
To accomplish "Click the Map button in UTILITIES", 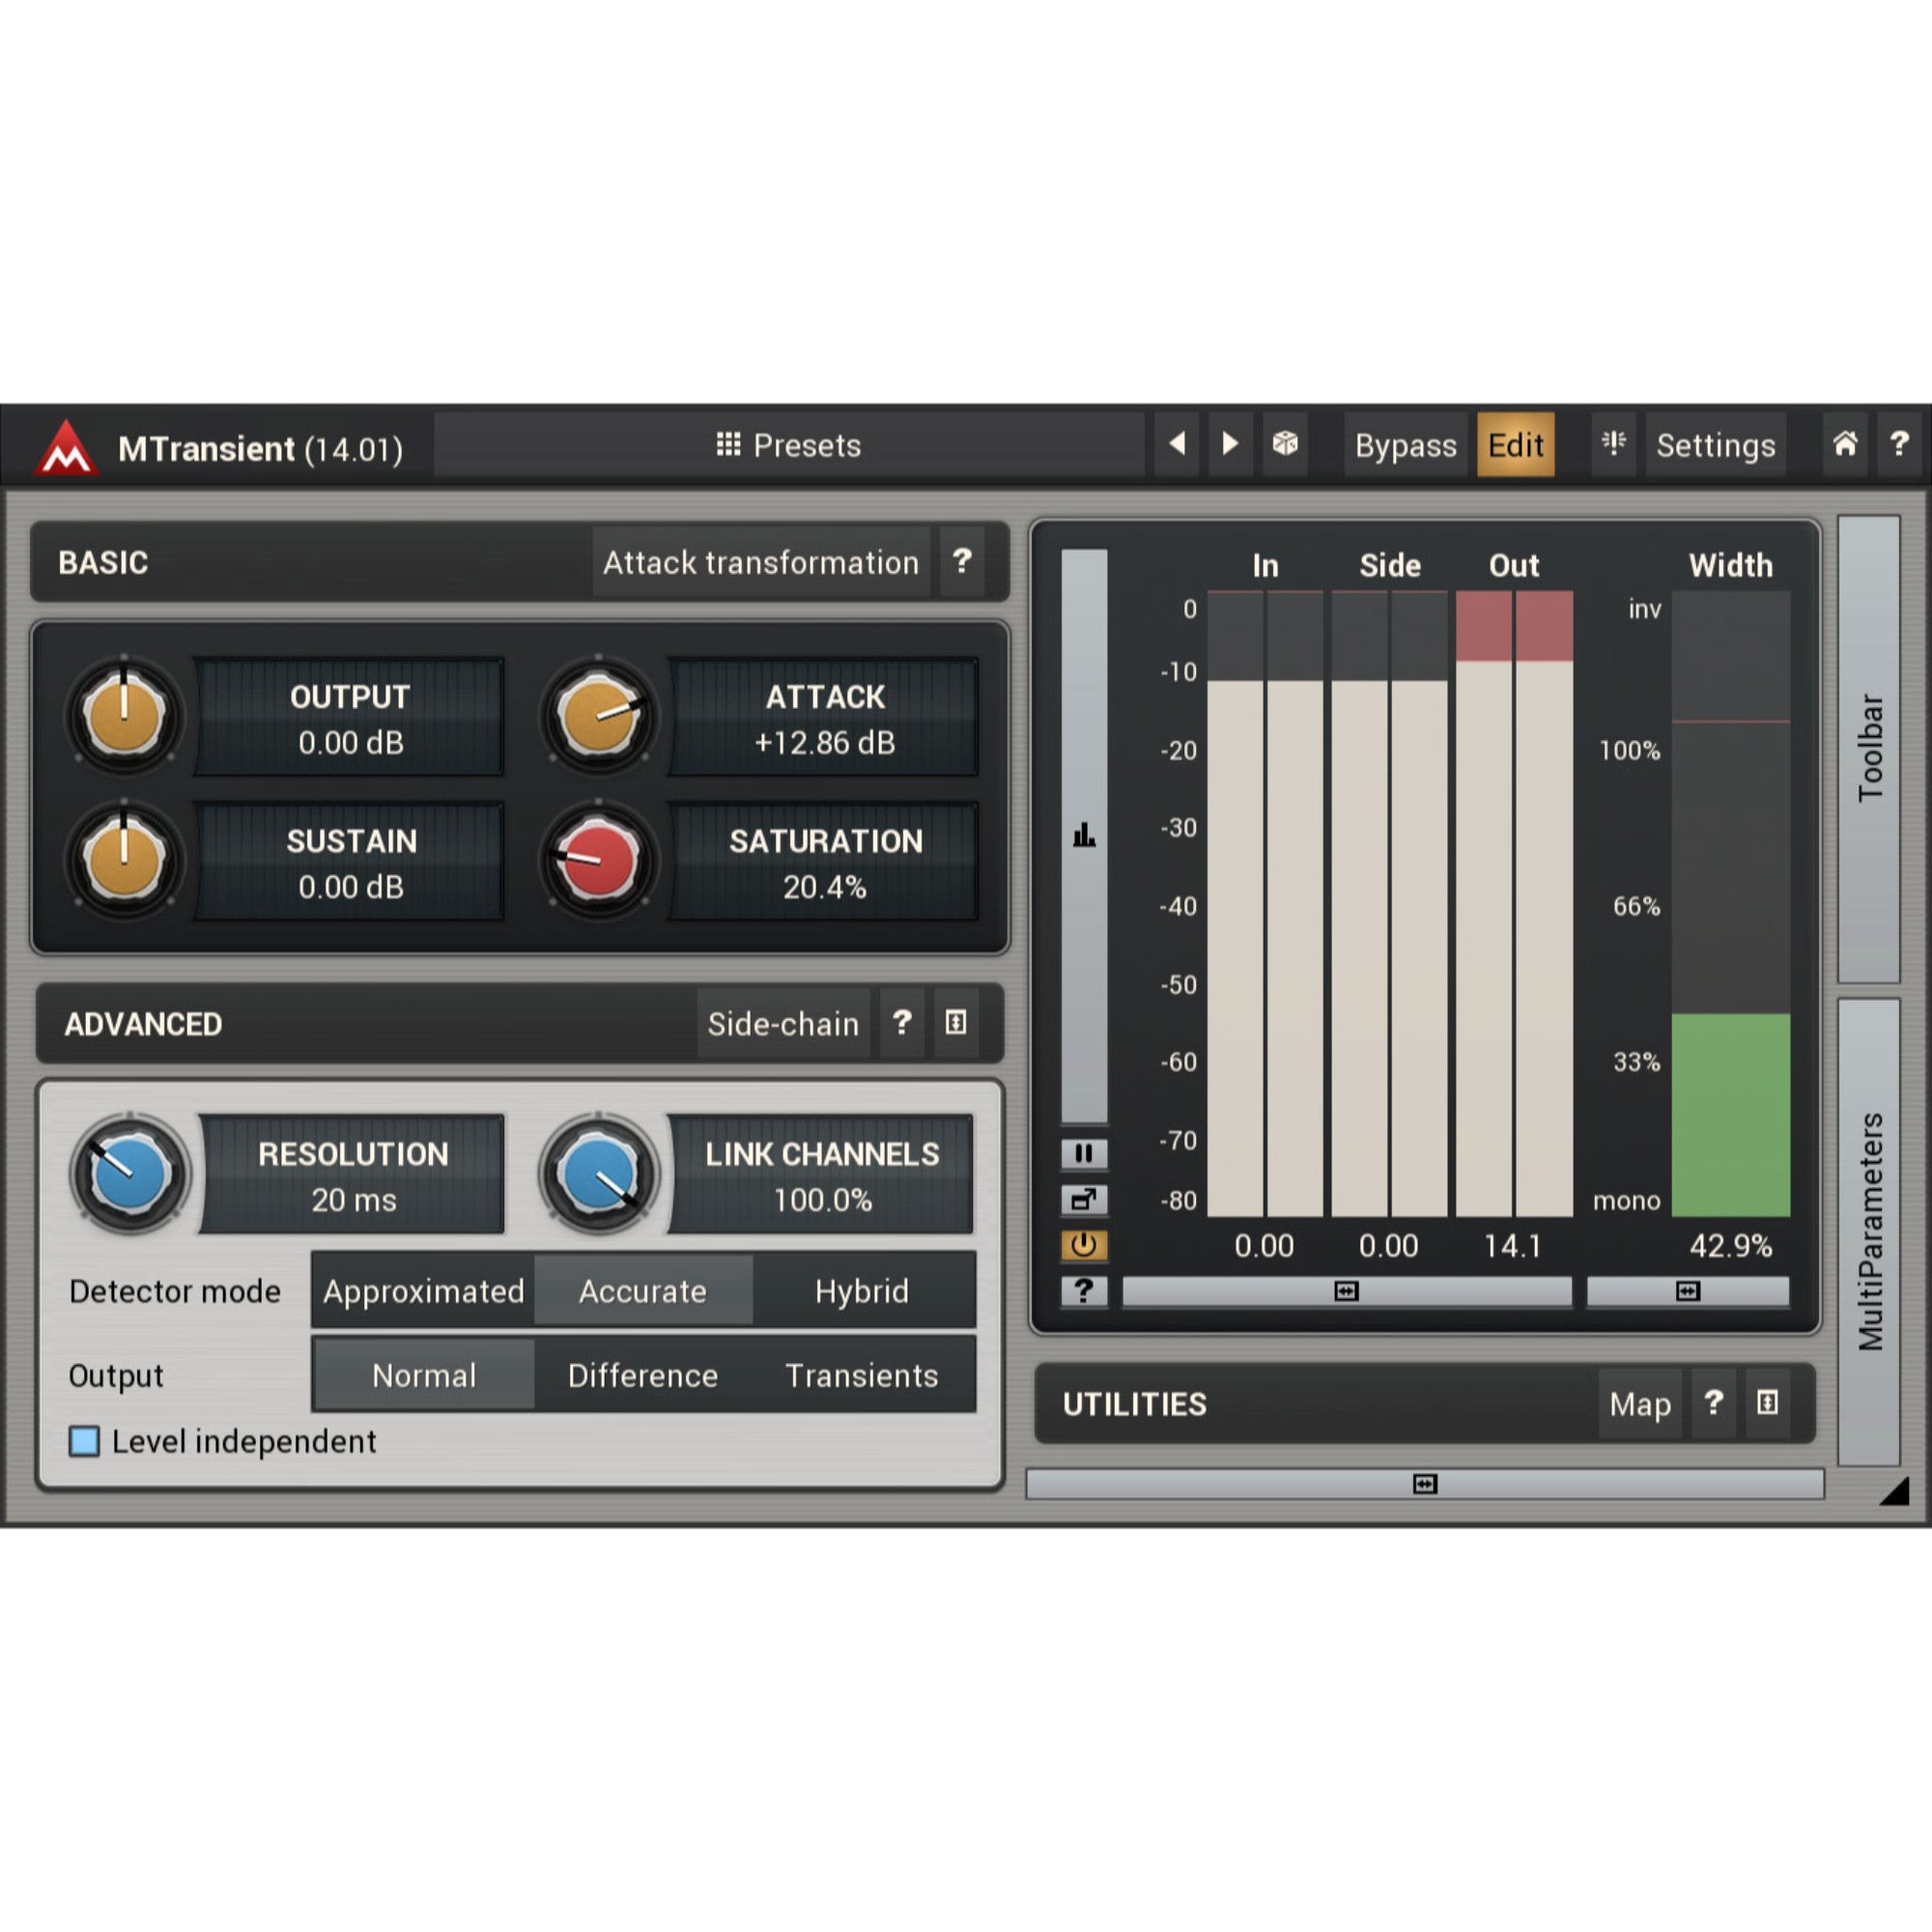I will point(1640,1403).
